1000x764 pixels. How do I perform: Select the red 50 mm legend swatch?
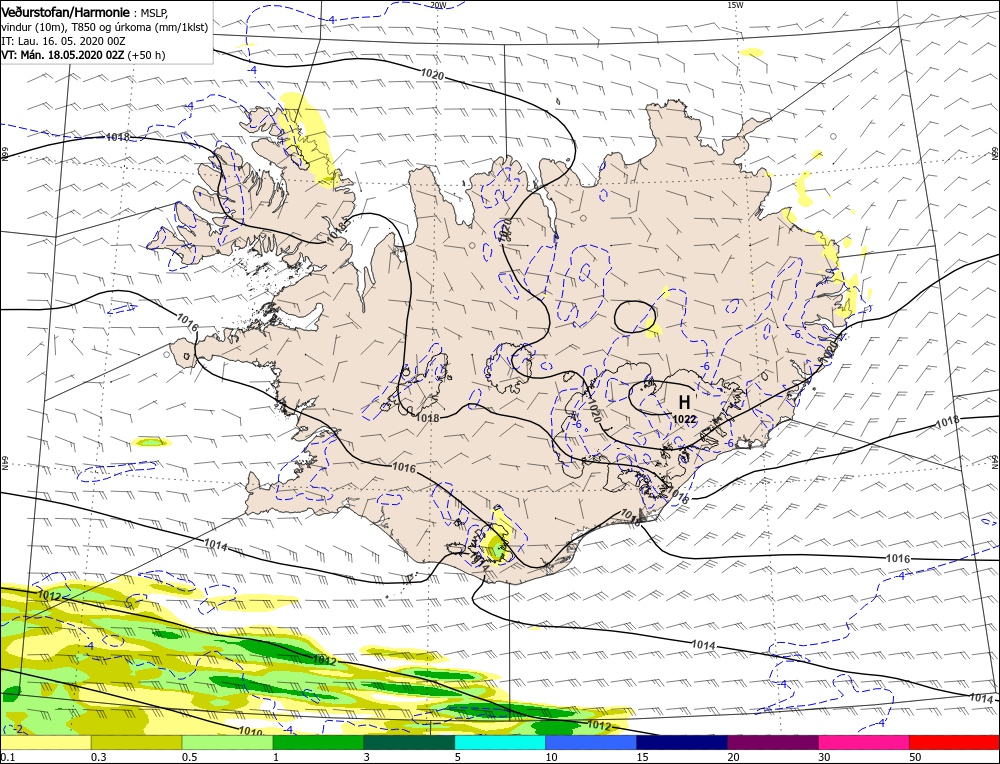954,742
